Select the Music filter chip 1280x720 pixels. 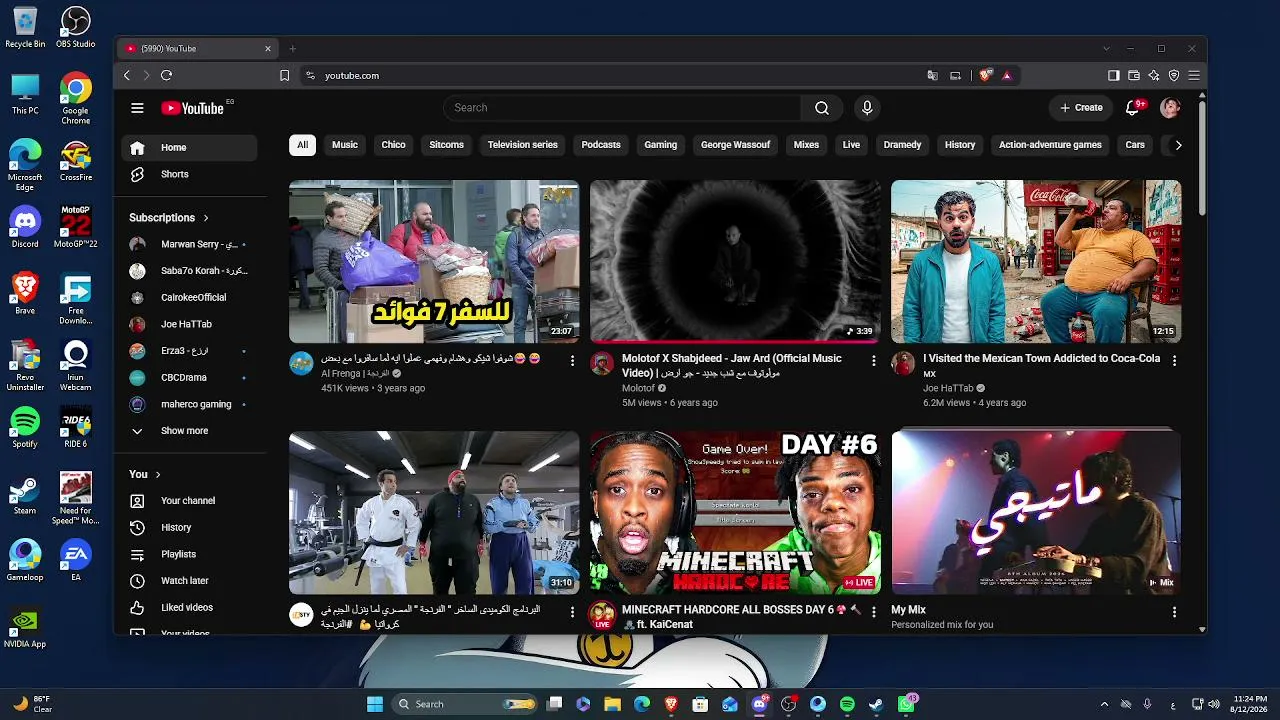click(x=345, y=145)
